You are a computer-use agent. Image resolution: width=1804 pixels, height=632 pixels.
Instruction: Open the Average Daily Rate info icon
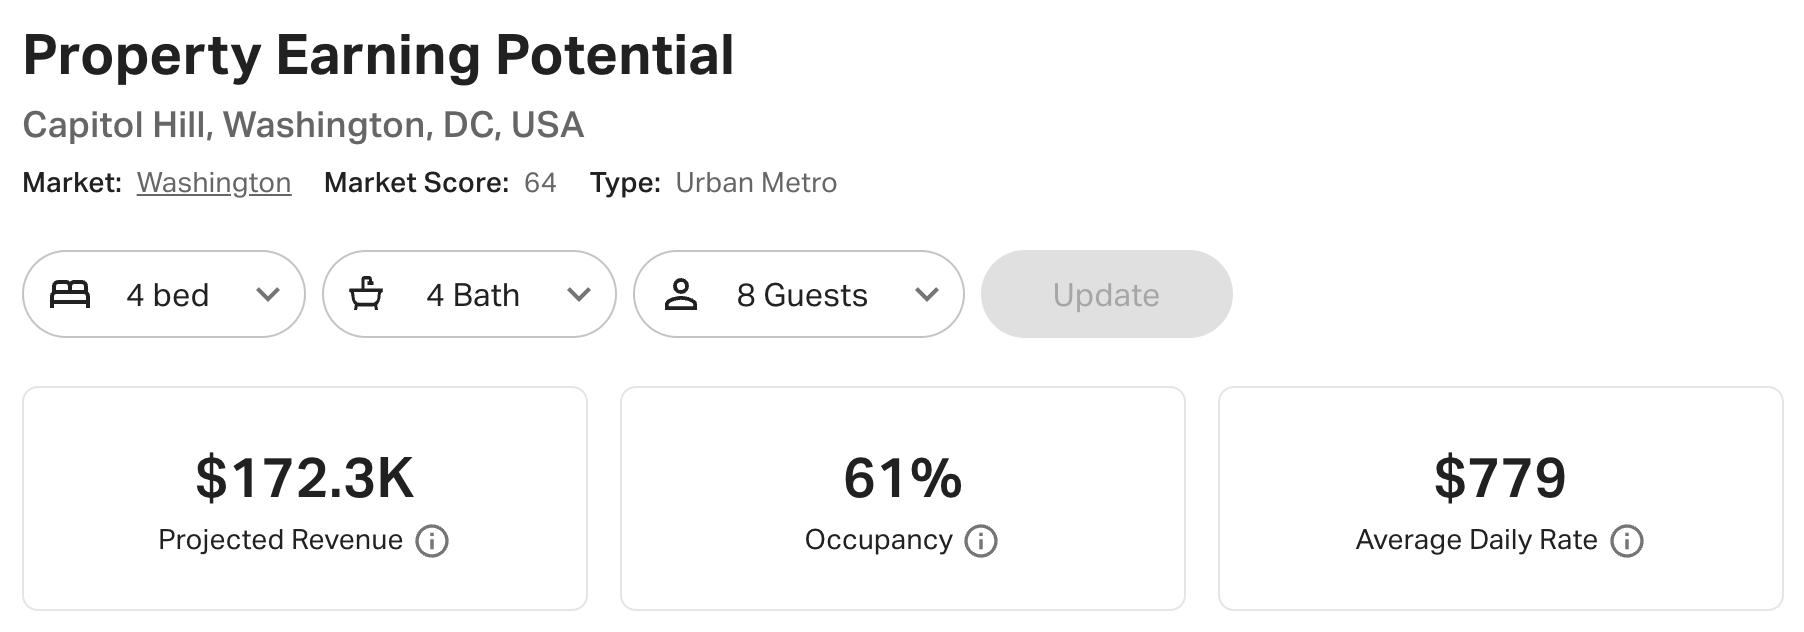pos(1627,541)
